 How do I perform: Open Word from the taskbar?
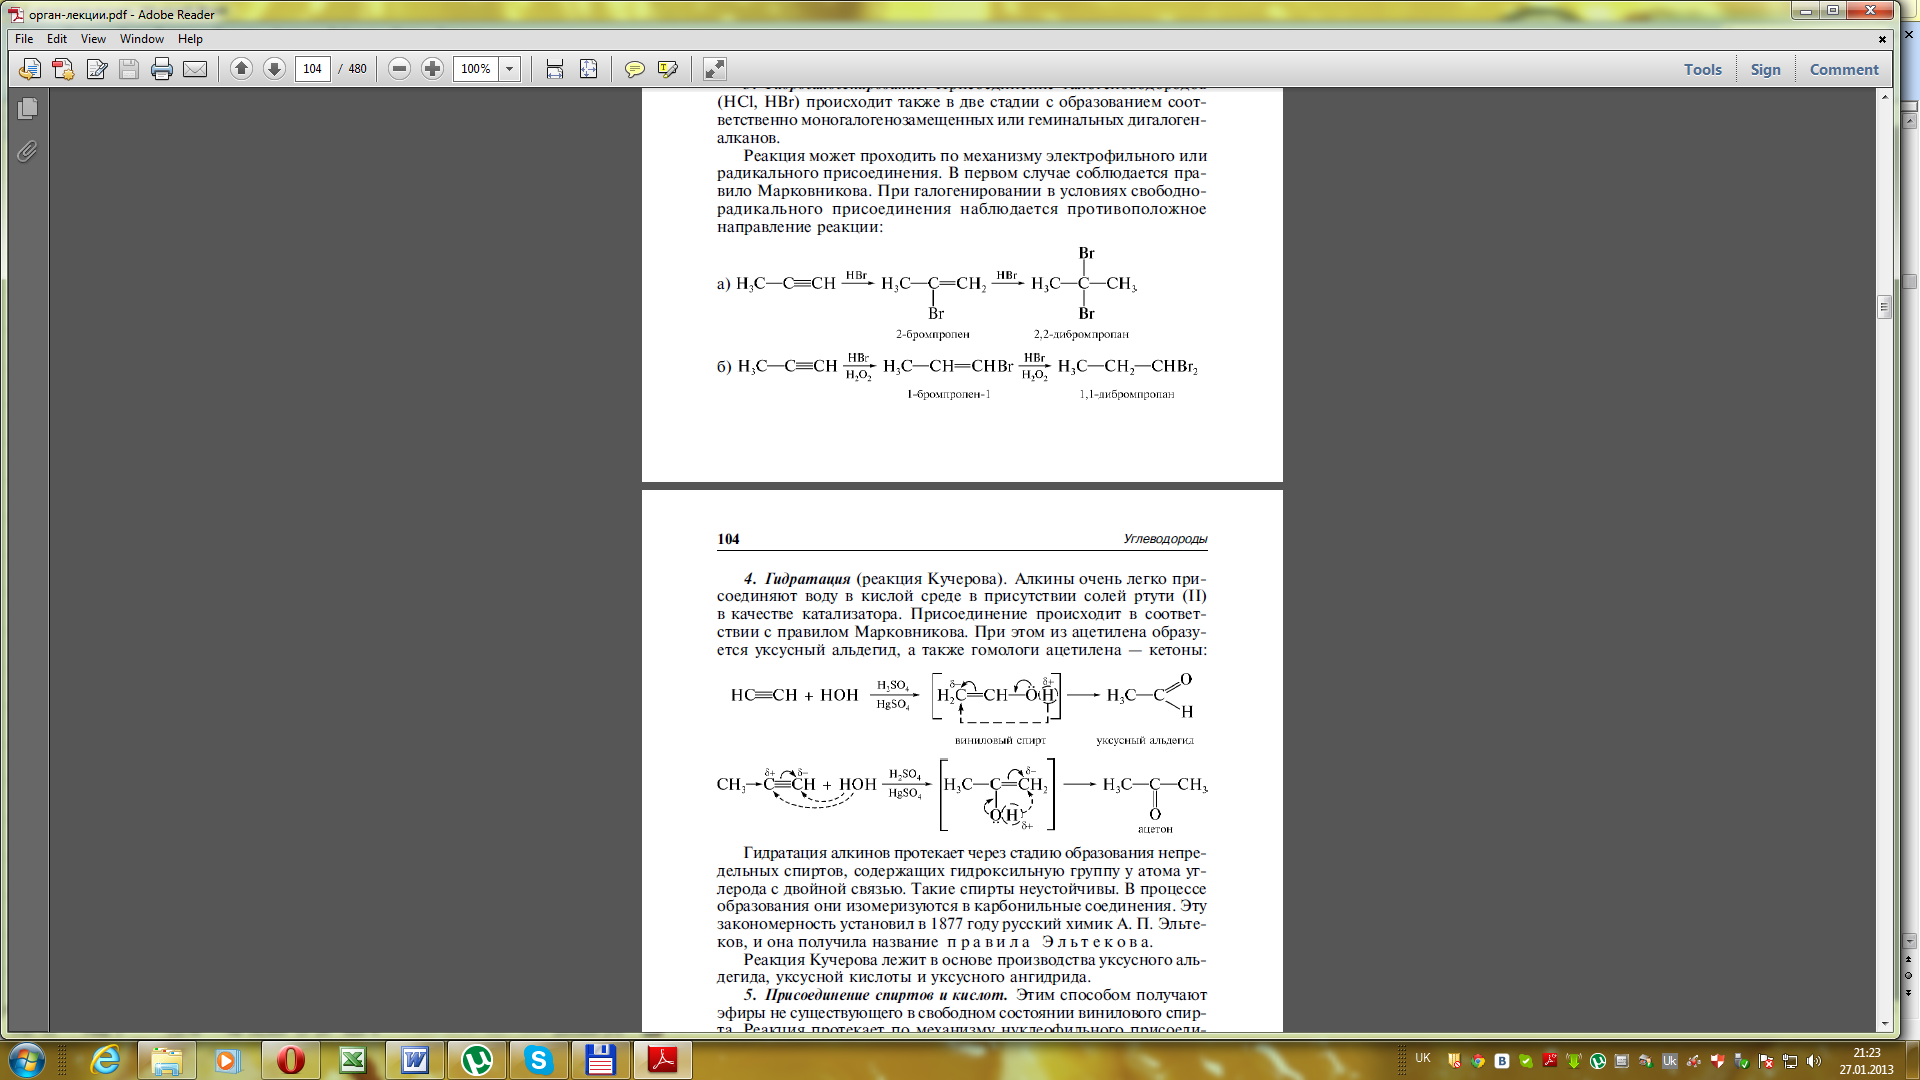(414, 1060)
